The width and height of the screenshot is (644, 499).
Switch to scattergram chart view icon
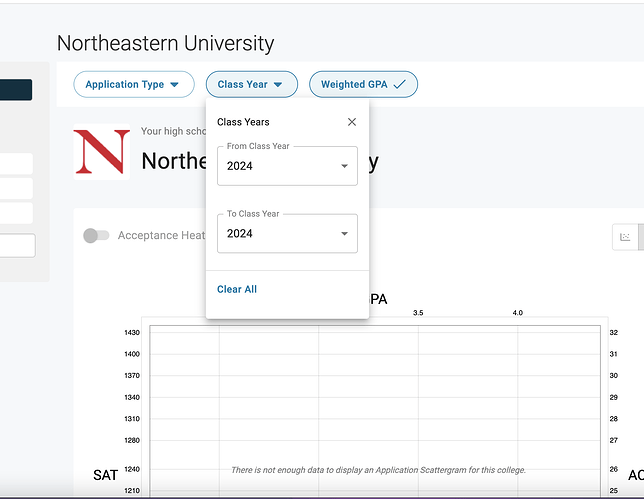coord(625,237)
